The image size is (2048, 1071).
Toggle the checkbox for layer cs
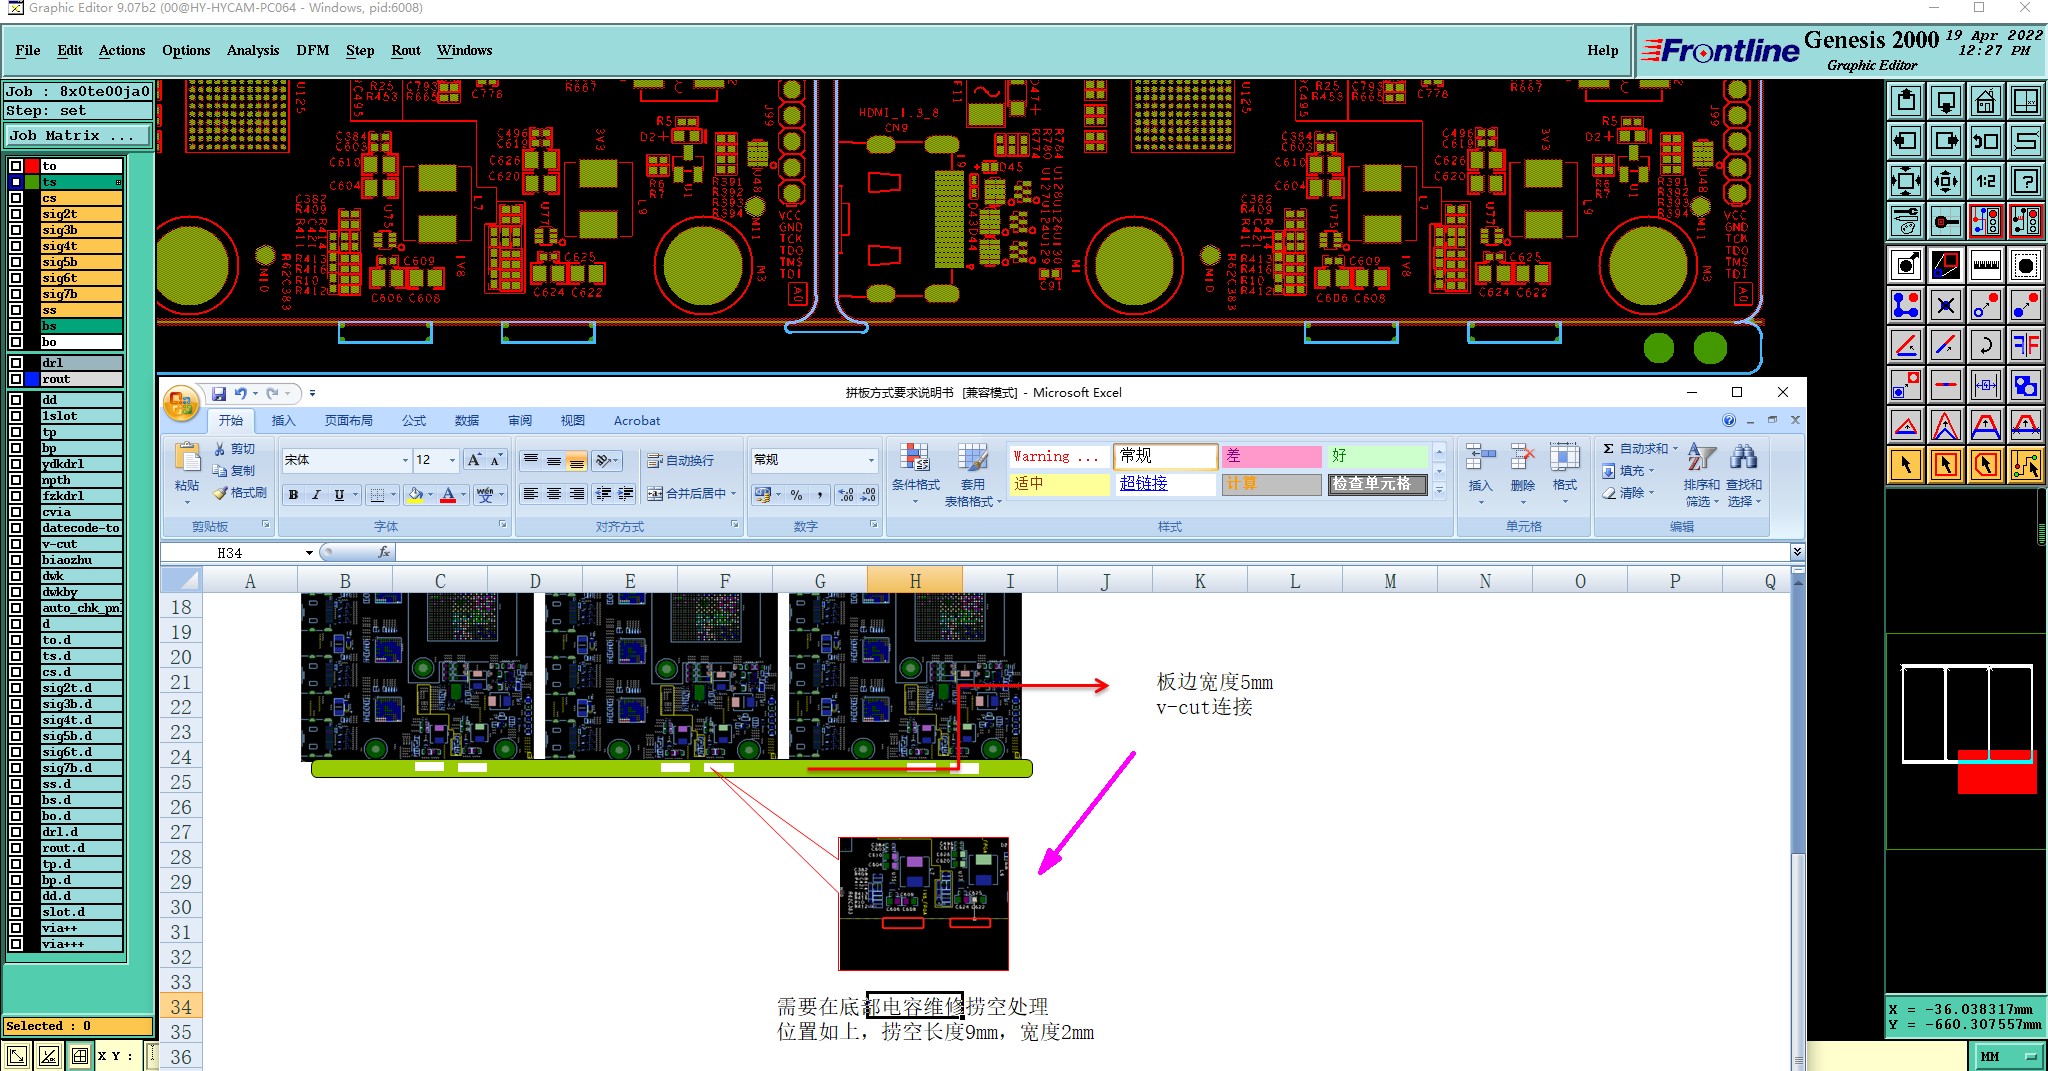pos(16,198)
